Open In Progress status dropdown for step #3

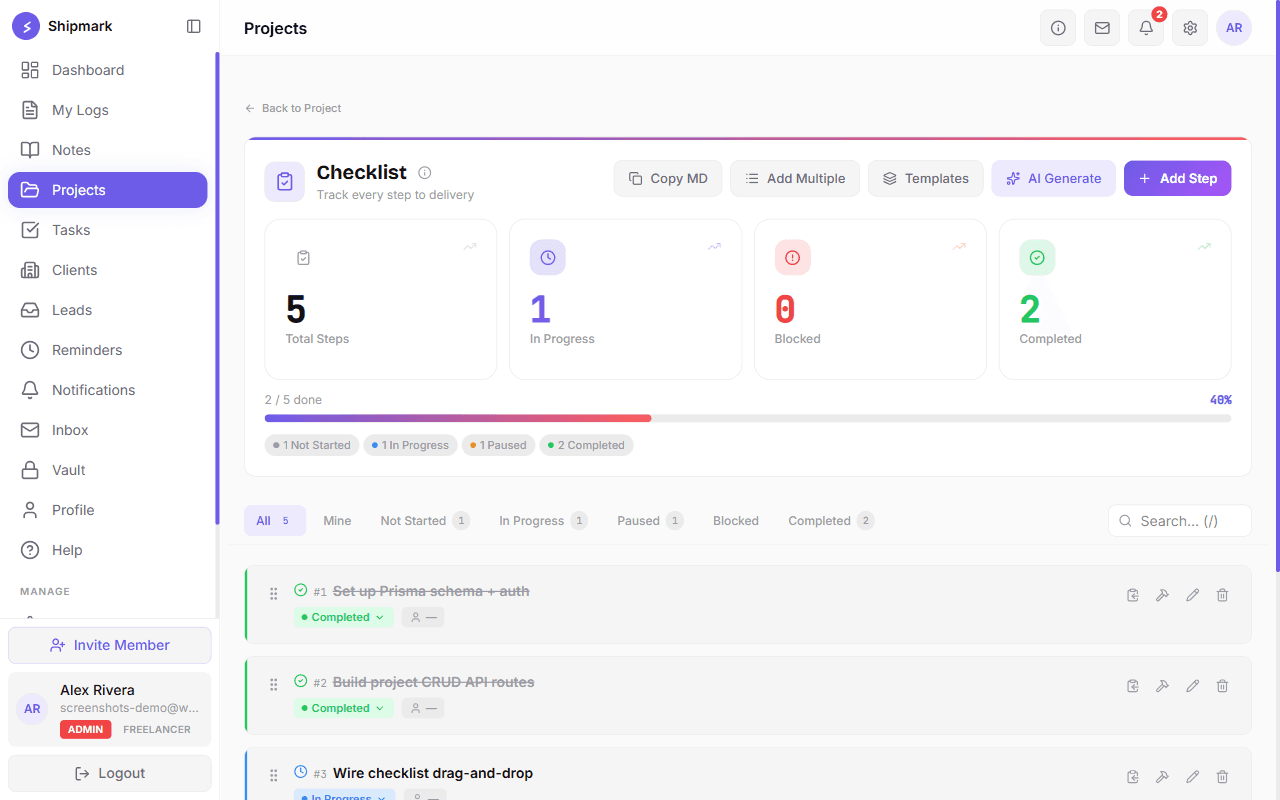(344, 795)
